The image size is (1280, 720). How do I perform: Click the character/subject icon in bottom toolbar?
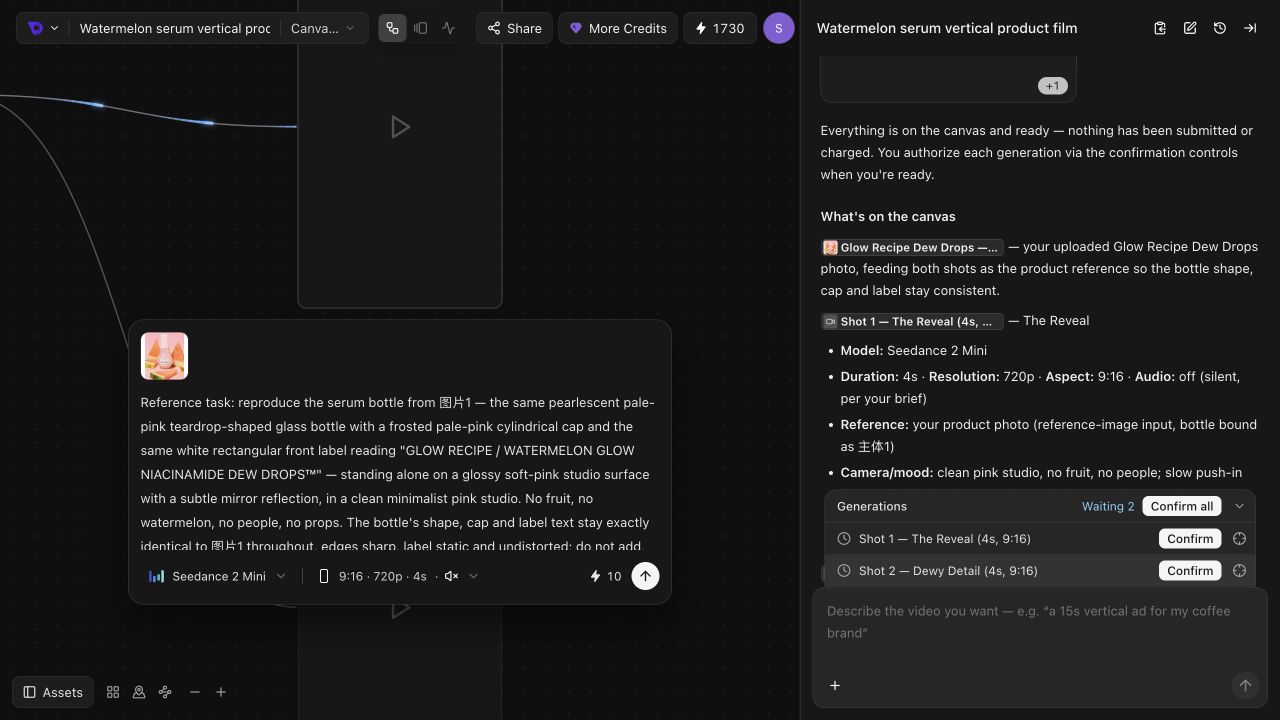coord(139,692)
